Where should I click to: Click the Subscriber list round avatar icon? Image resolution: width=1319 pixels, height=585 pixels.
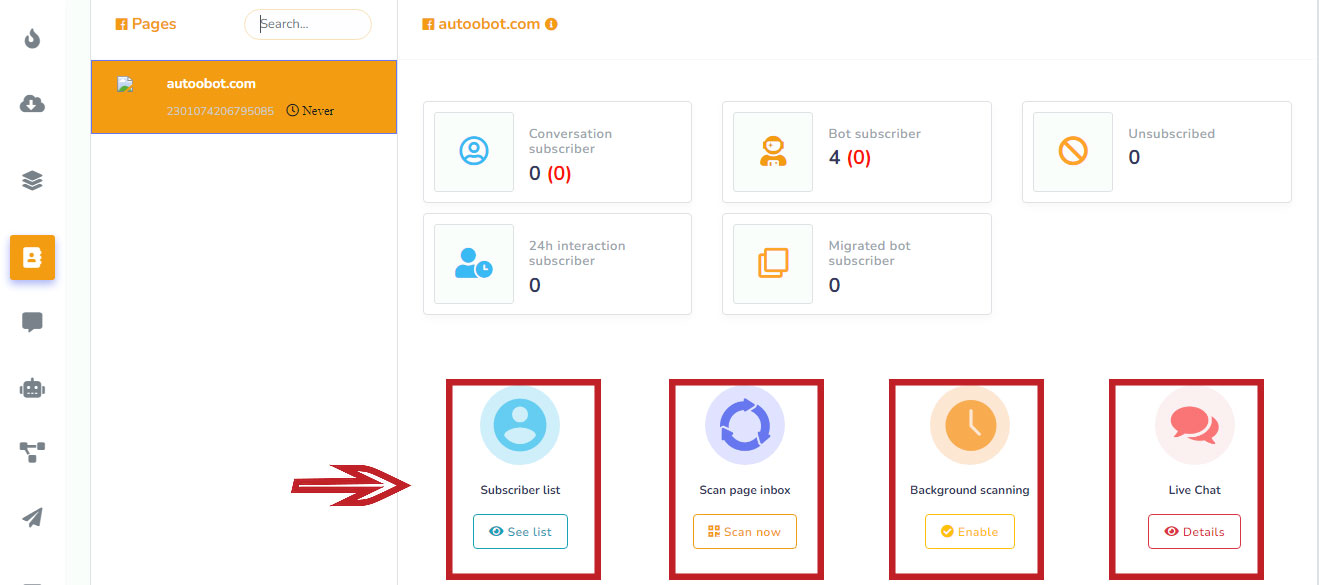pos(520,426)
